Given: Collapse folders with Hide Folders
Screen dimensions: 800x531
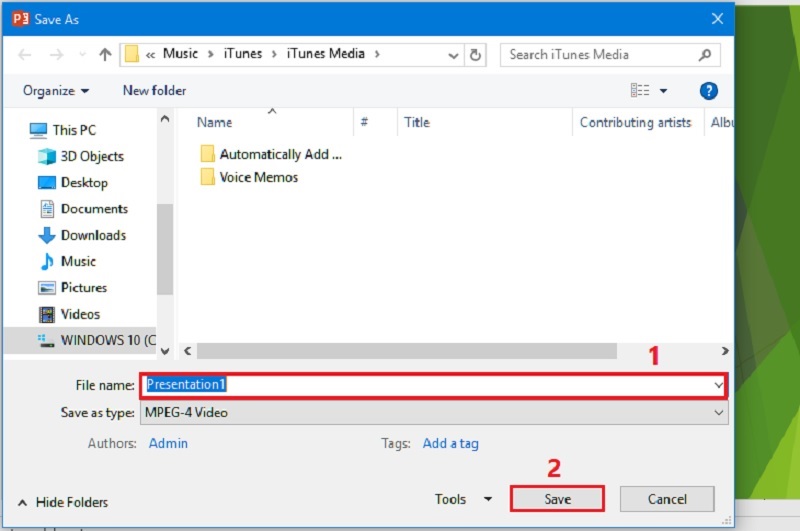Looking at the screenshot, I should tap(62, 502).
